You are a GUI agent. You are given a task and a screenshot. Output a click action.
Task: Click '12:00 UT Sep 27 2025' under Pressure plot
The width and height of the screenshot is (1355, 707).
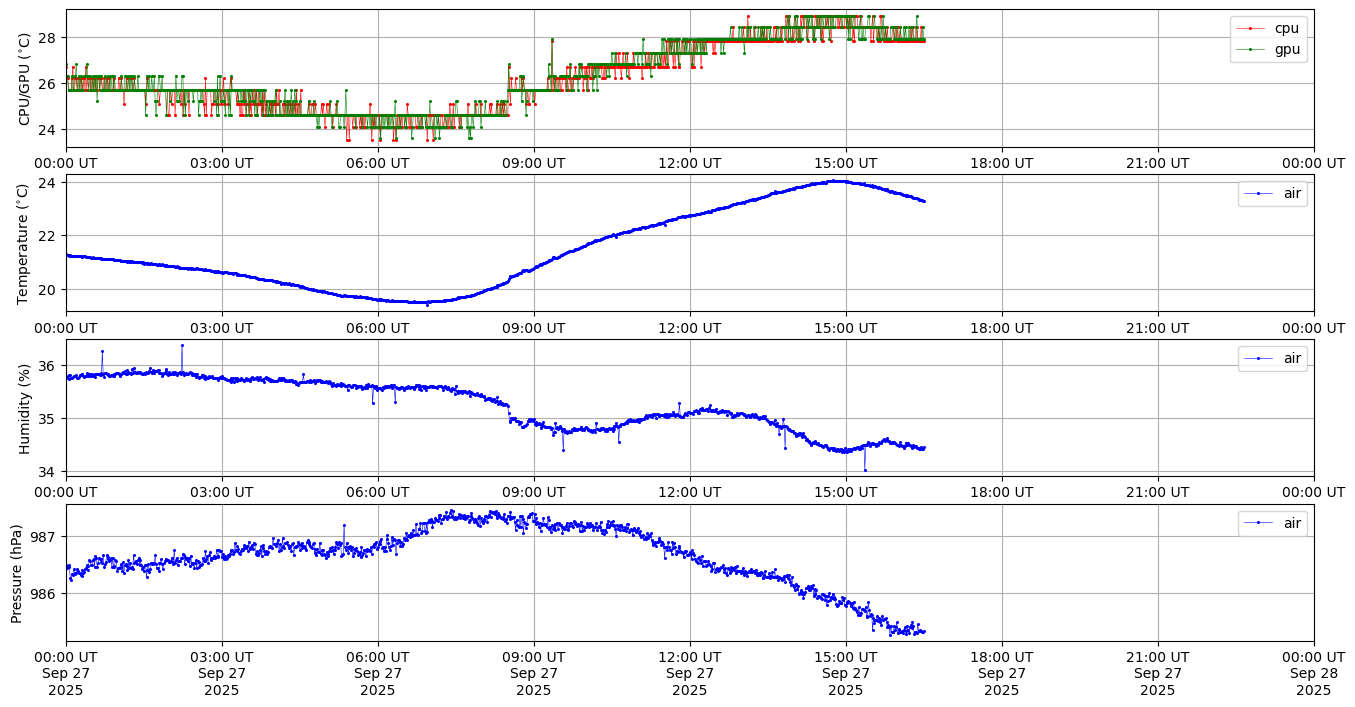[690, 673]
